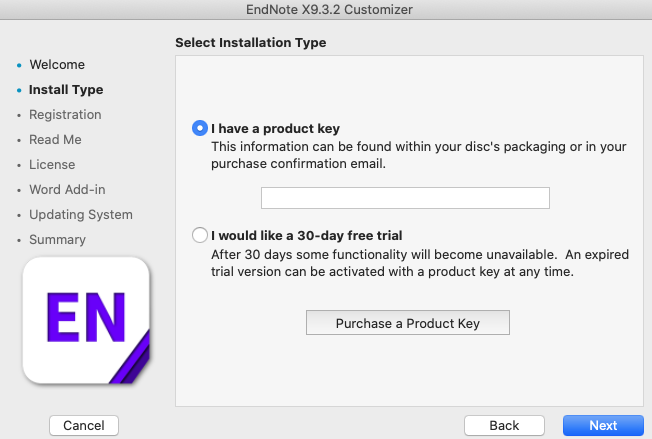Click the 'I have a product key' label text

(x=275, y=128)
